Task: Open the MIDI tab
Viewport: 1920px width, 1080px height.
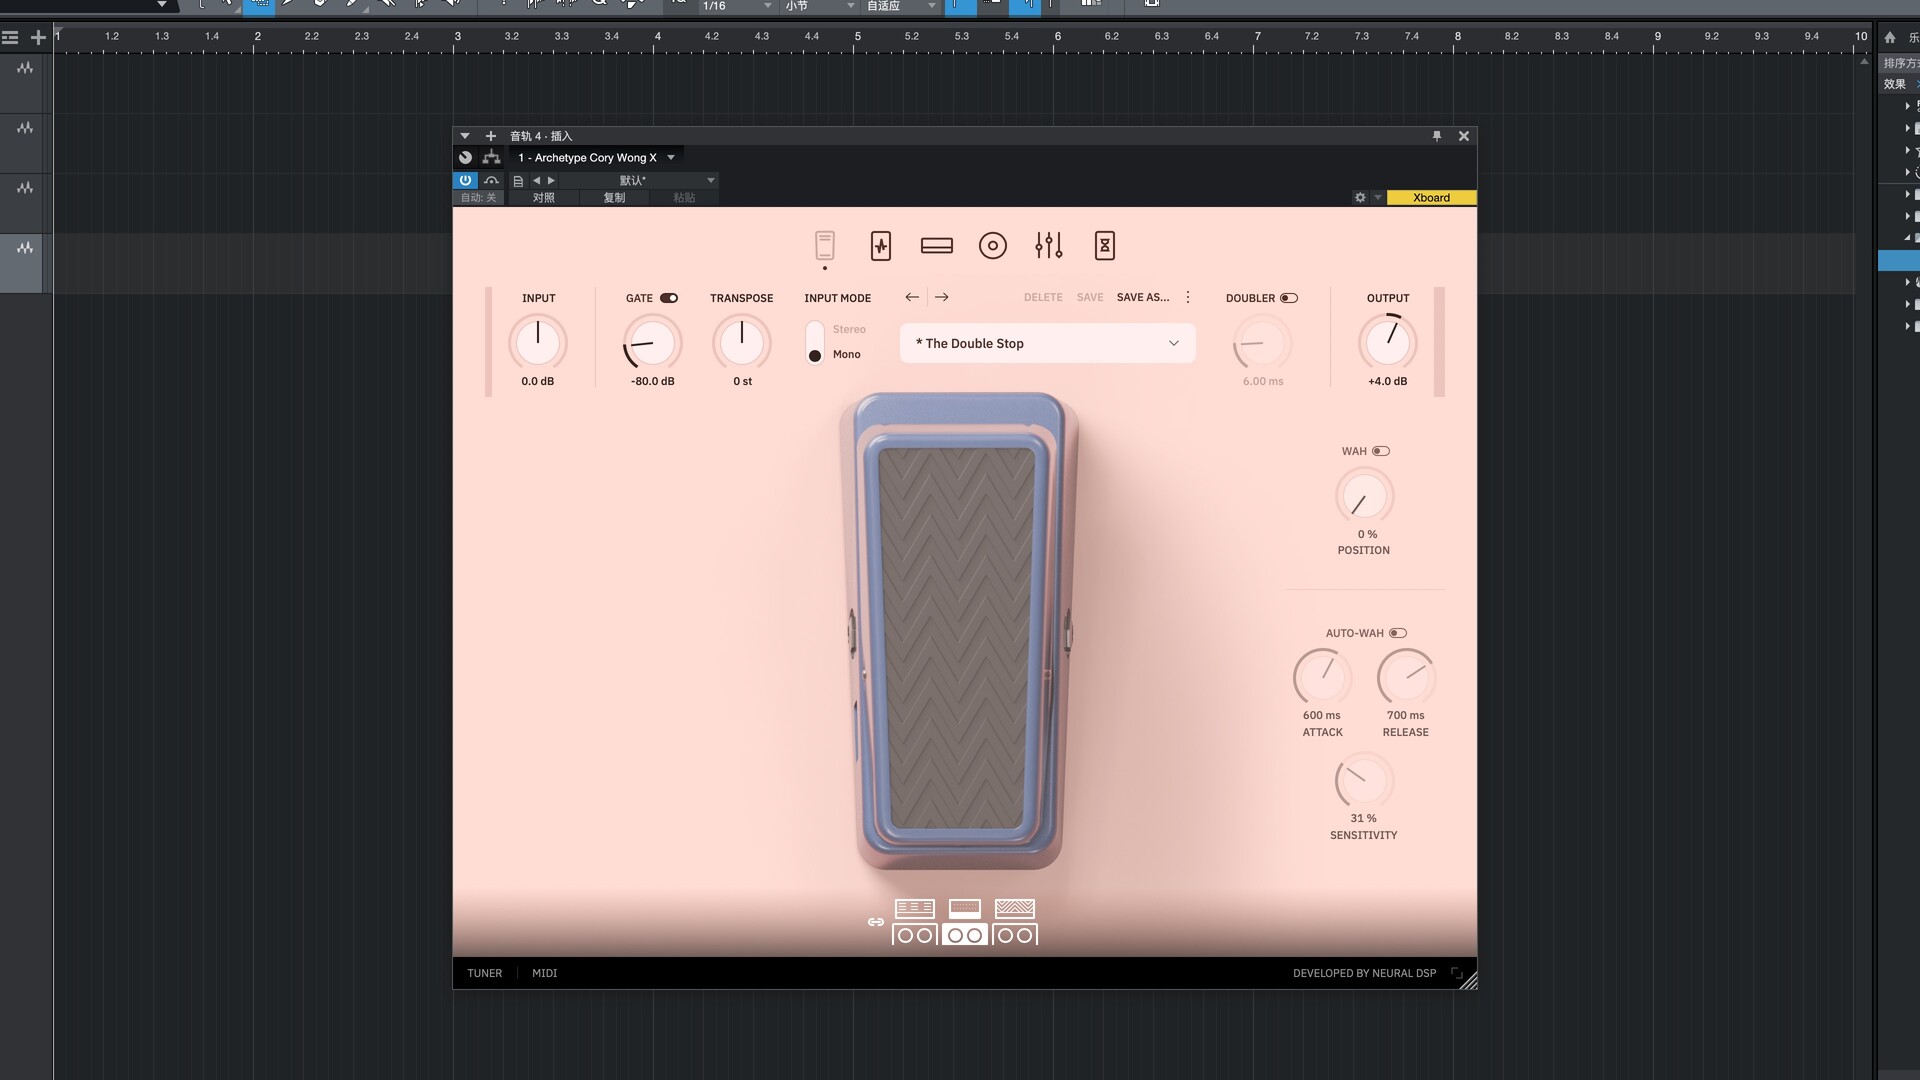Action: click(544, 973)
